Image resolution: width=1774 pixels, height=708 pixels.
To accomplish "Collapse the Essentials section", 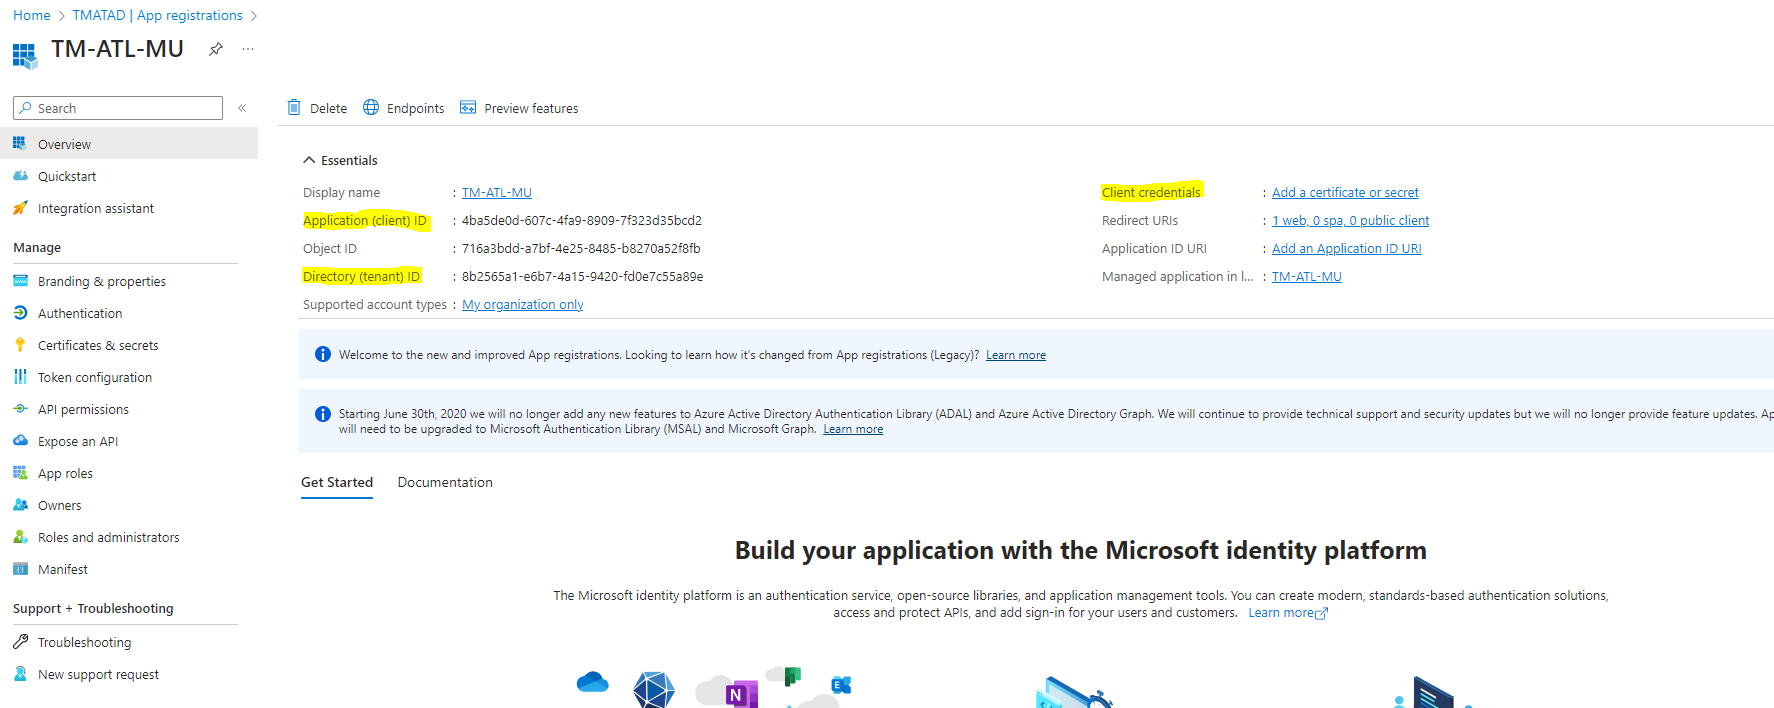I will click(309, 160).
